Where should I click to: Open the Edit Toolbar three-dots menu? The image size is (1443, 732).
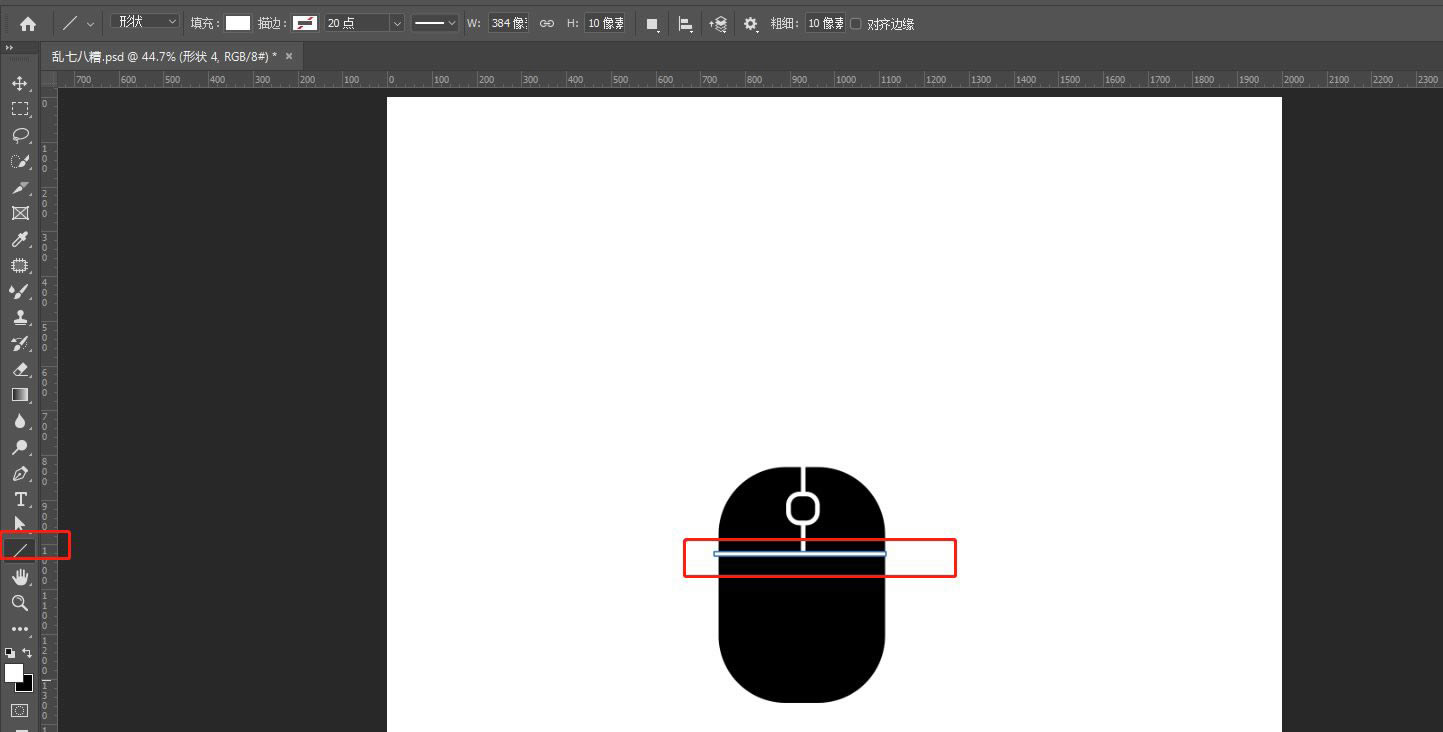pos(19,629)
